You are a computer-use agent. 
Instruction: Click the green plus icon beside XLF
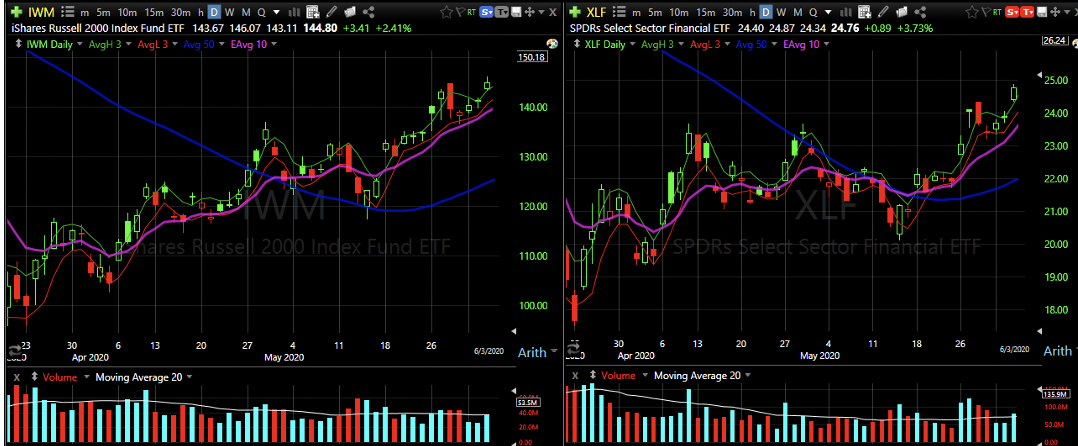(575, 12)
